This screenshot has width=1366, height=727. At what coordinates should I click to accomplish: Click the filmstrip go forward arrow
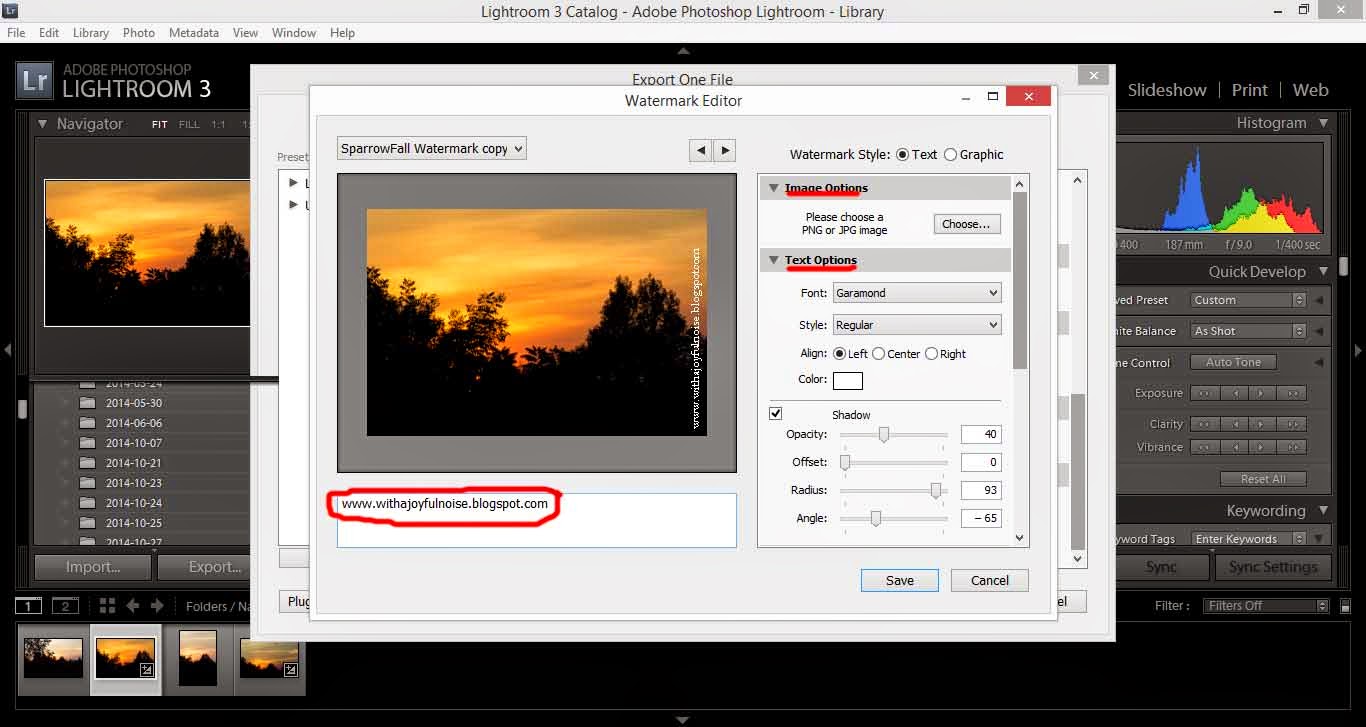(157, 606)
